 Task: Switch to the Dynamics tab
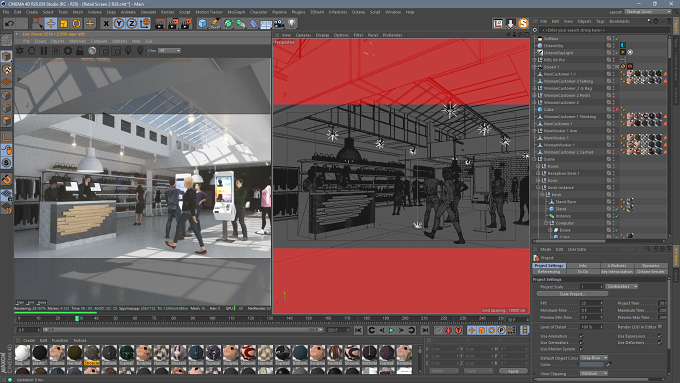point(651,265)
